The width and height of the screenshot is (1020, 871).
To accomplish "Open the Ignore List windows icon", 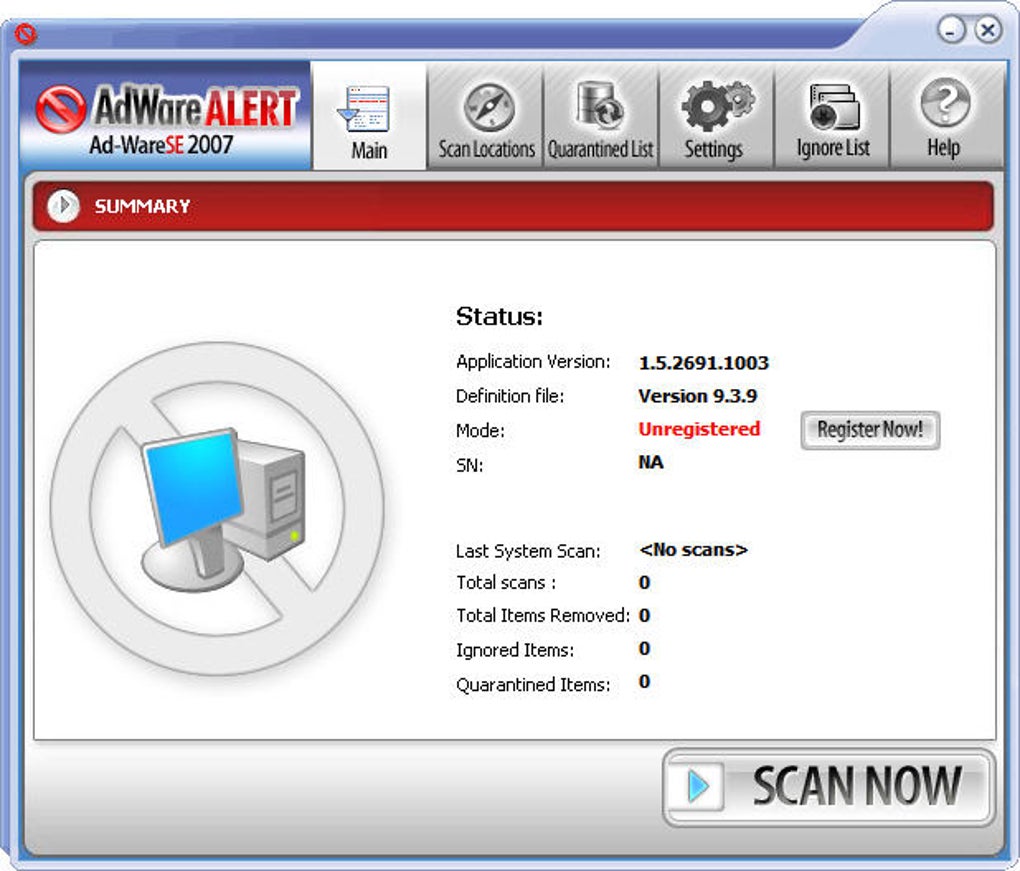I will pyautogui.click(x=835, y=107).
